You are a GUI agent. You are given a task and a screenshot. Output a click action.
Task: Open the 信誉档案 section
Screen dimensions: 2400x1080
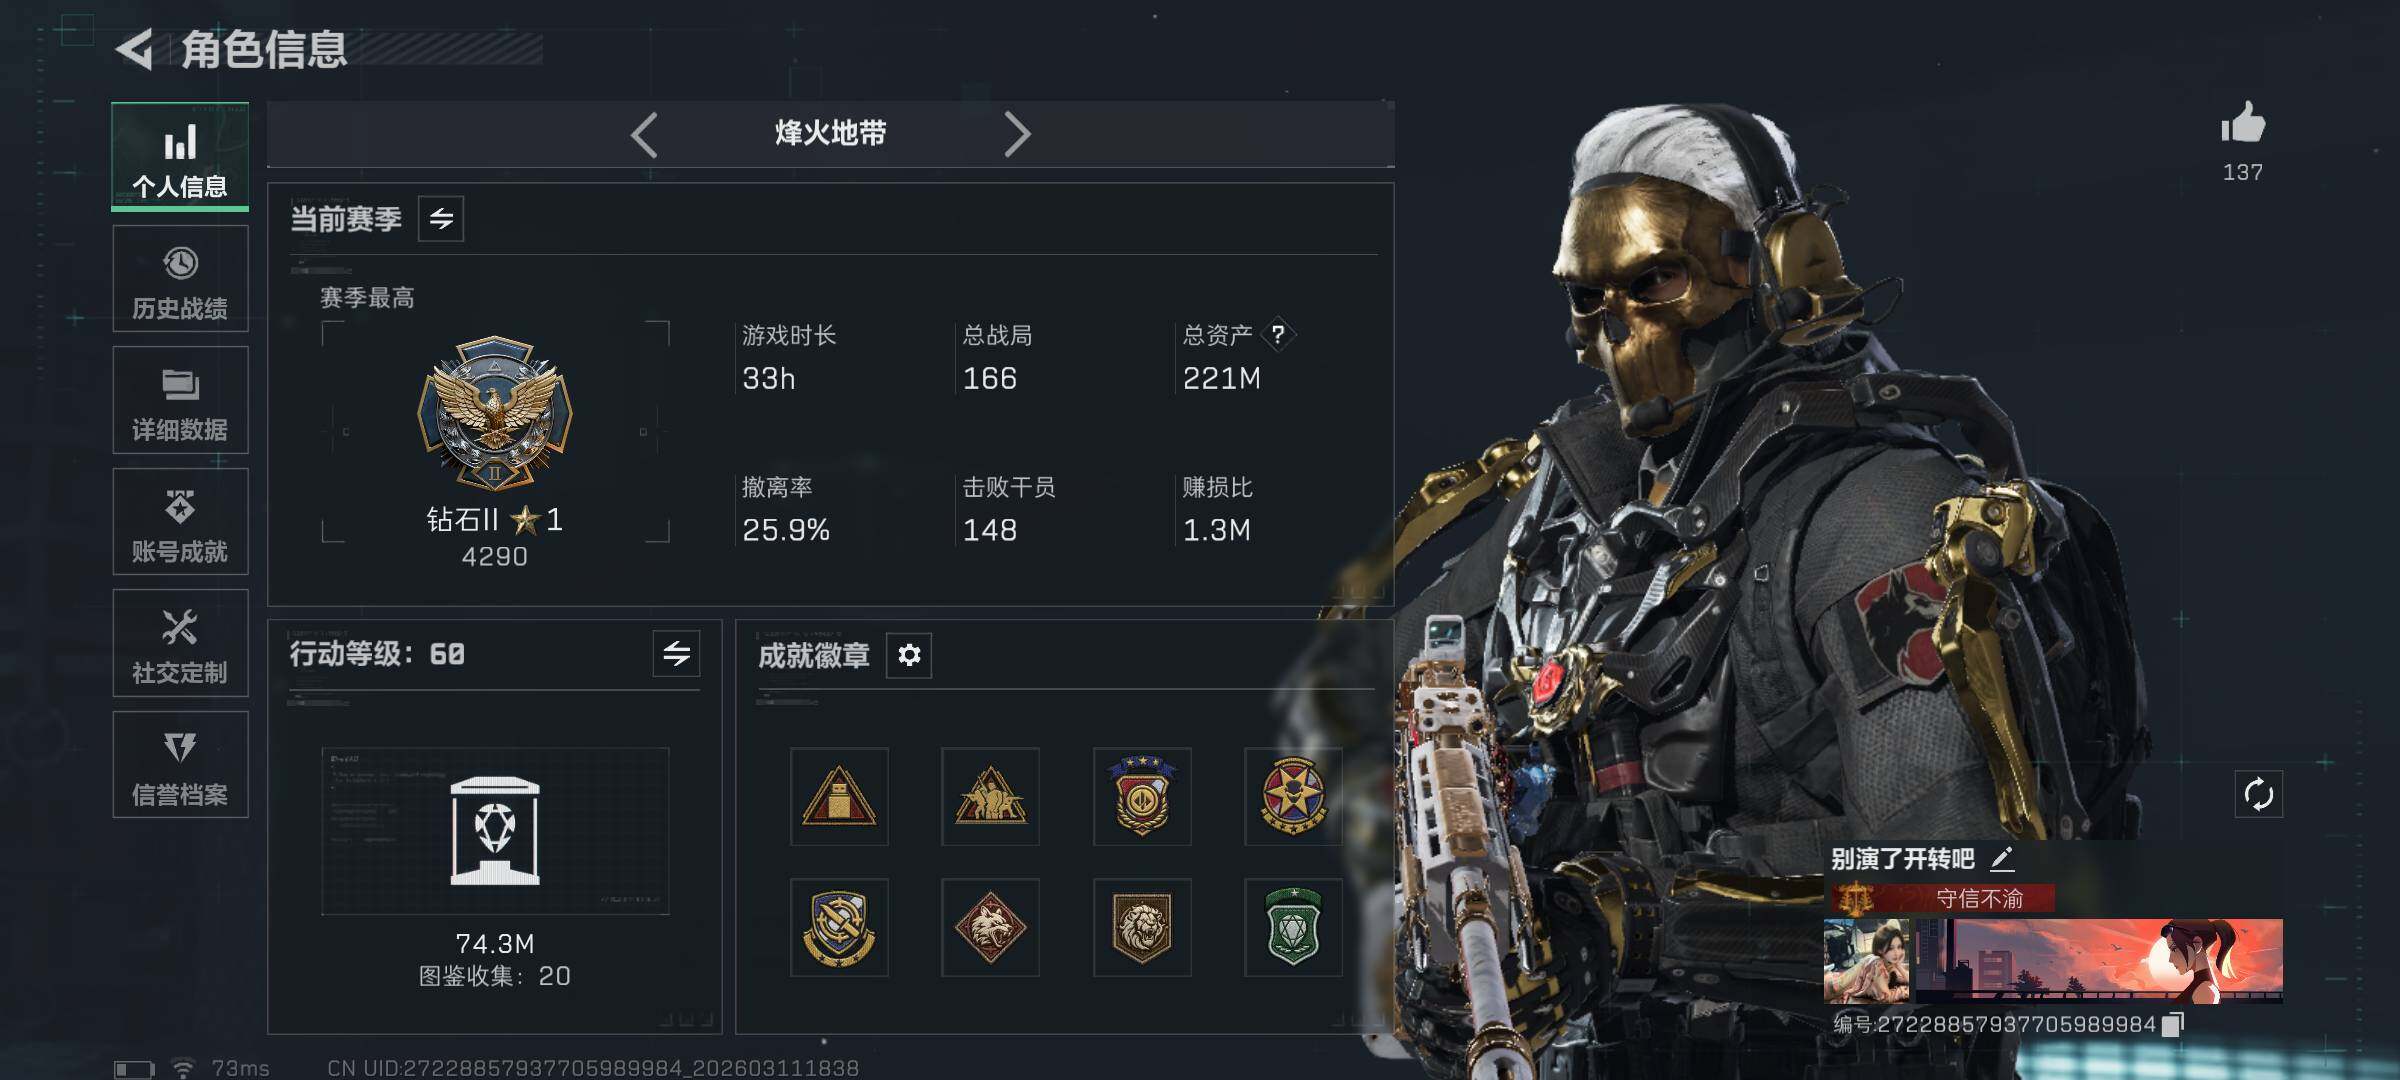pyautogui.click(x=180, y=765)
